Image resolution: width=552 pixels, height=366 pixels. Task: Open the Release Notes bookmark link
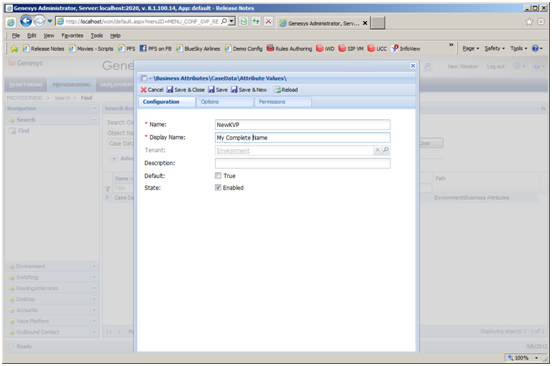tap(44, 49)
